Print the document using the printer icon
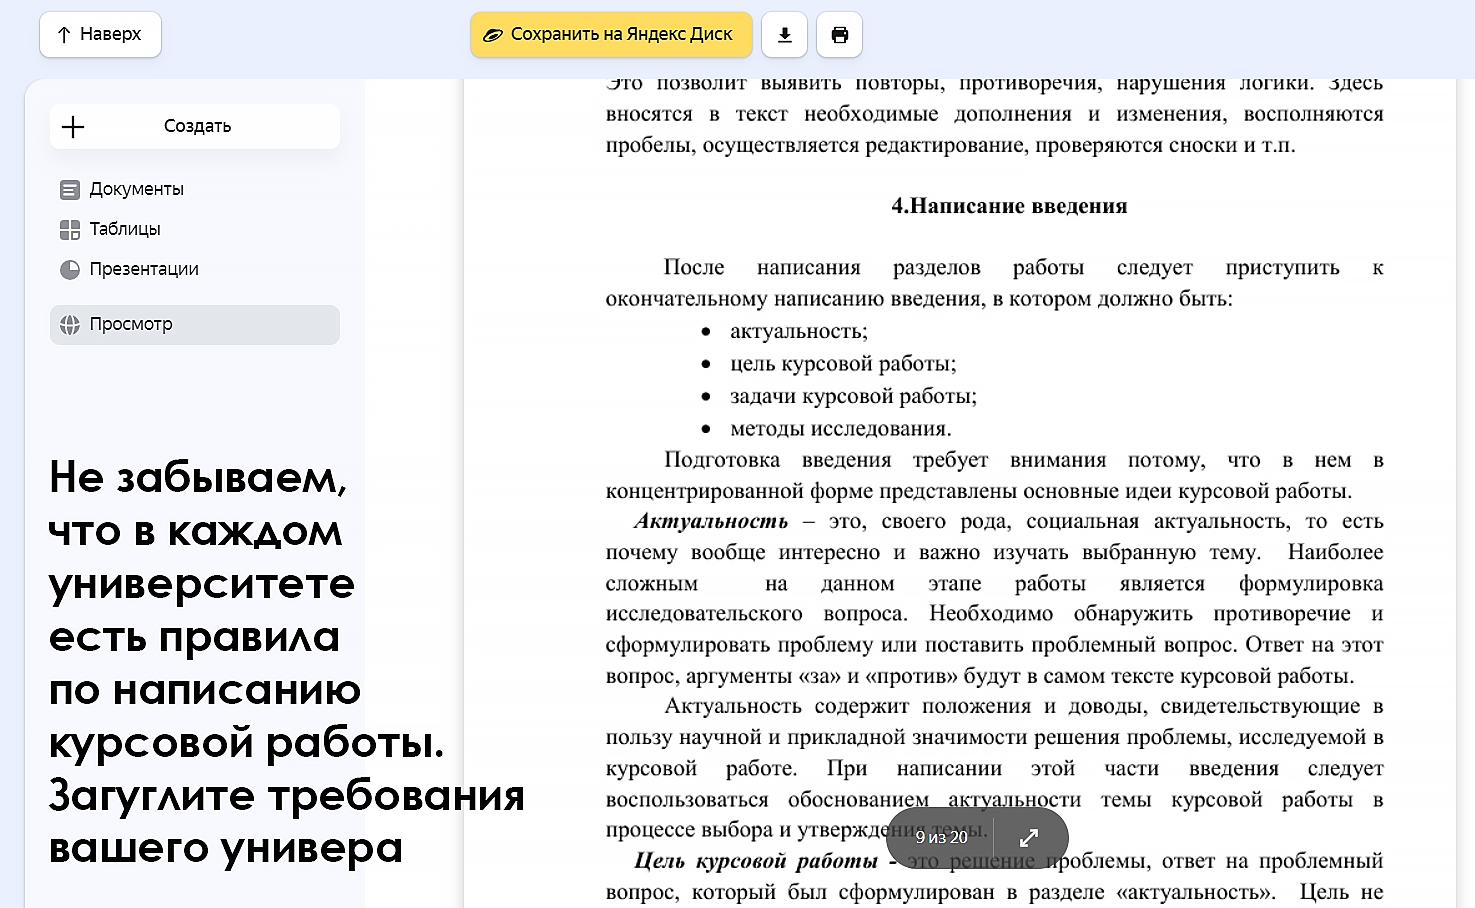Screen dimensions: 1475x908 (x=839, y=35)
